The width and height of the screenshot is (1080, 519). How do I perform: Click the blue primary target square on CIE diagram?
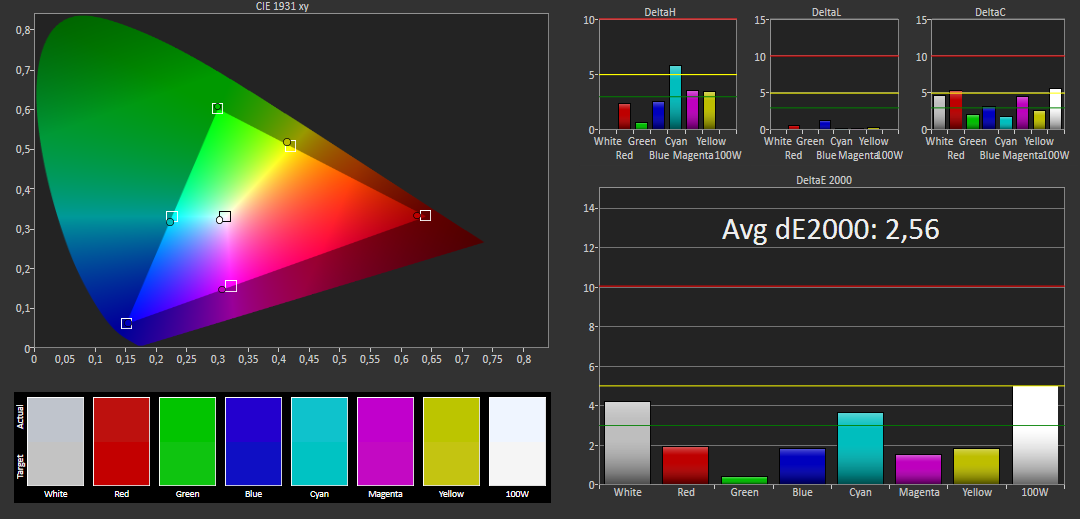[127, 324]
